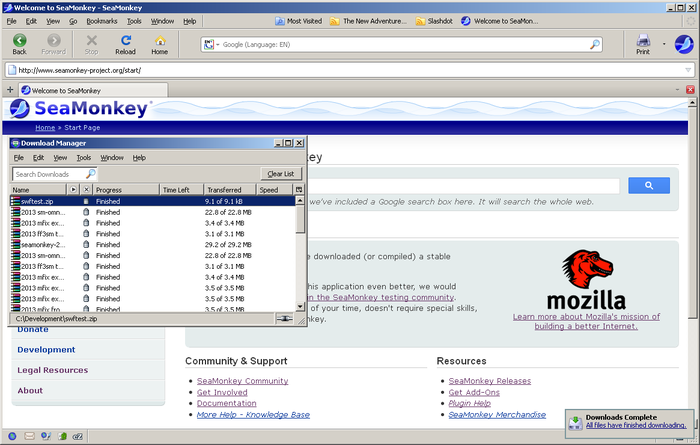Click the online/offline status icon in Download Manager
Image resolution: width=700 pixels, height=445 pixels.
(x=284, y=319)
